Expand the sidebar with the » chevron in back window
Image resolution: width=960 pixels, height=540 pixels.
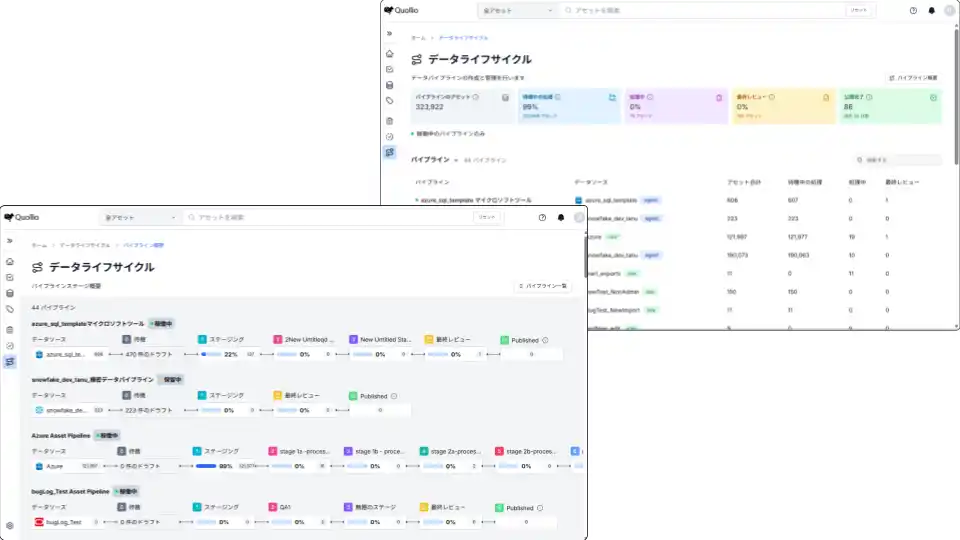389,33
